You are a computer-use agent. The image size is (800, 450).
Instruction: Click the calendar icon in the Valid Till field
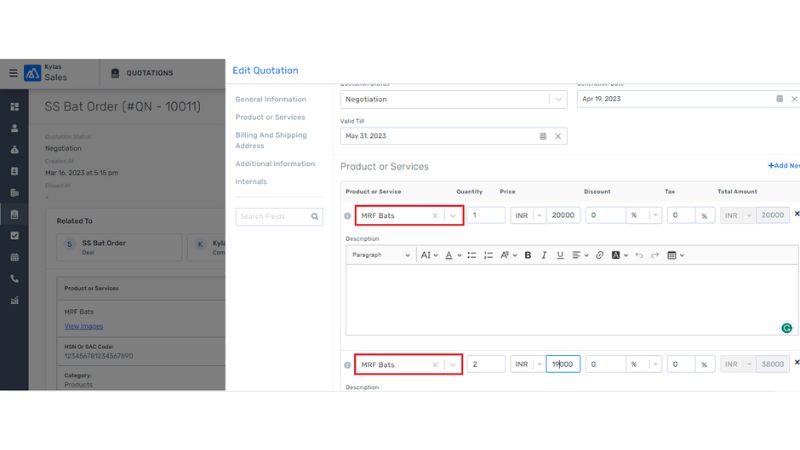tap(543, 136)
